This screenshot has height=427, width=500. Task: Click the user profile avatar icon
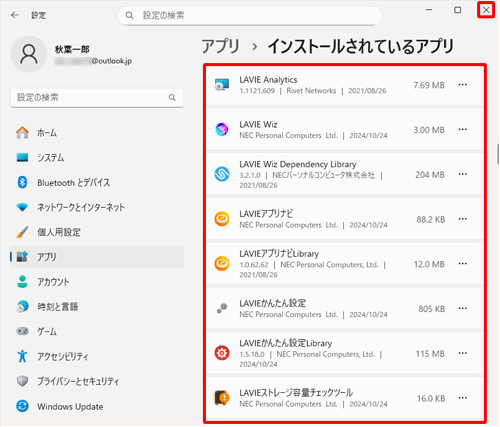[29, 54]
